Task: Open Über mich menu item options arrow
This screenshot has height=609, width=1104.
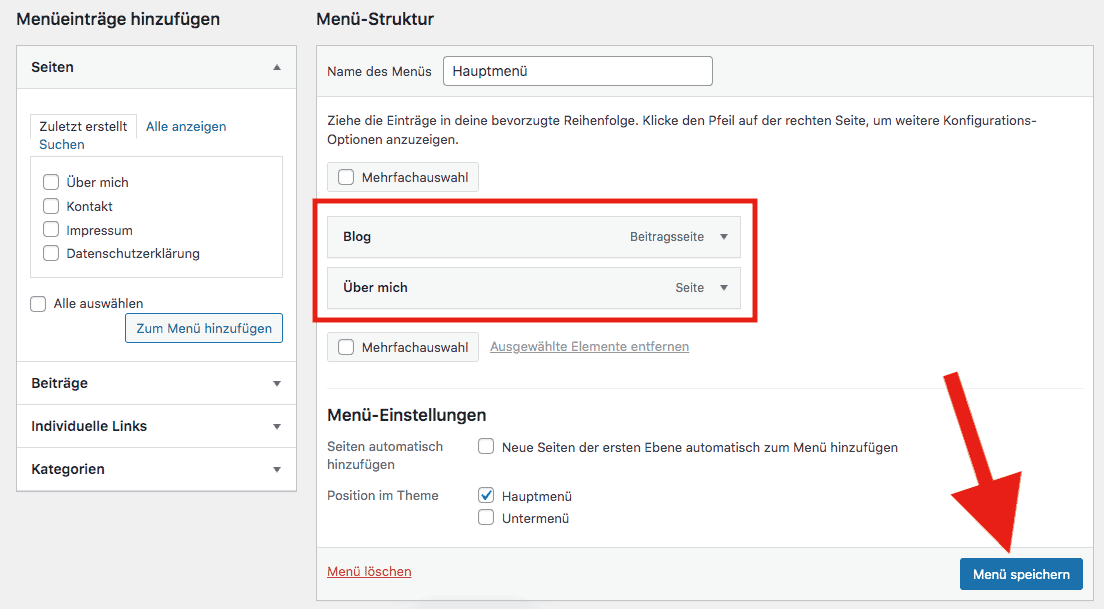Action: pos(724,287)
